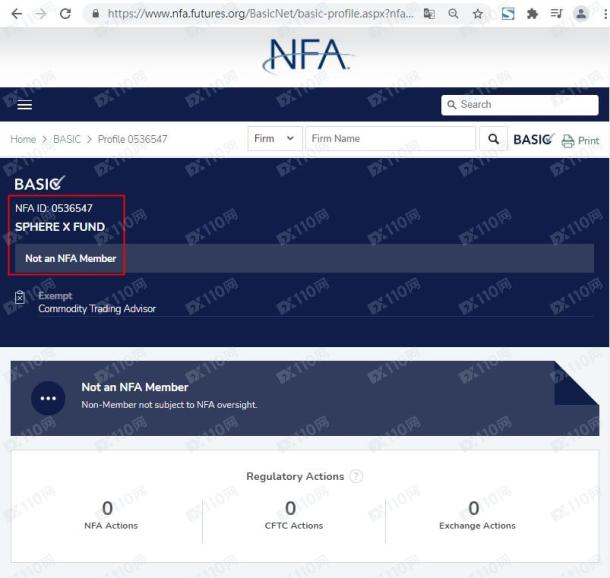Click the Not an NFA Member status bar
610x578 pixels.
tap(304, 258)
